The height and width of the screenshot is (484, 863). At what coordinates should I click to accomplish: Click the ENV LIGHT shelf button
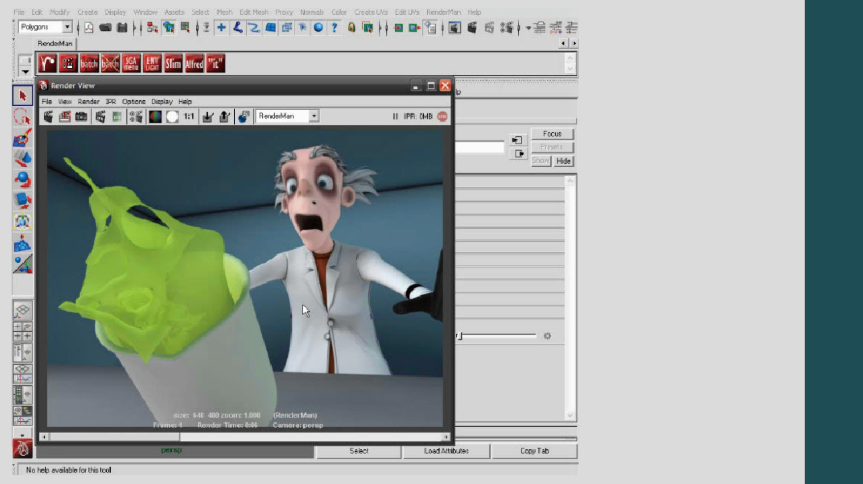[x=152, y=63]
